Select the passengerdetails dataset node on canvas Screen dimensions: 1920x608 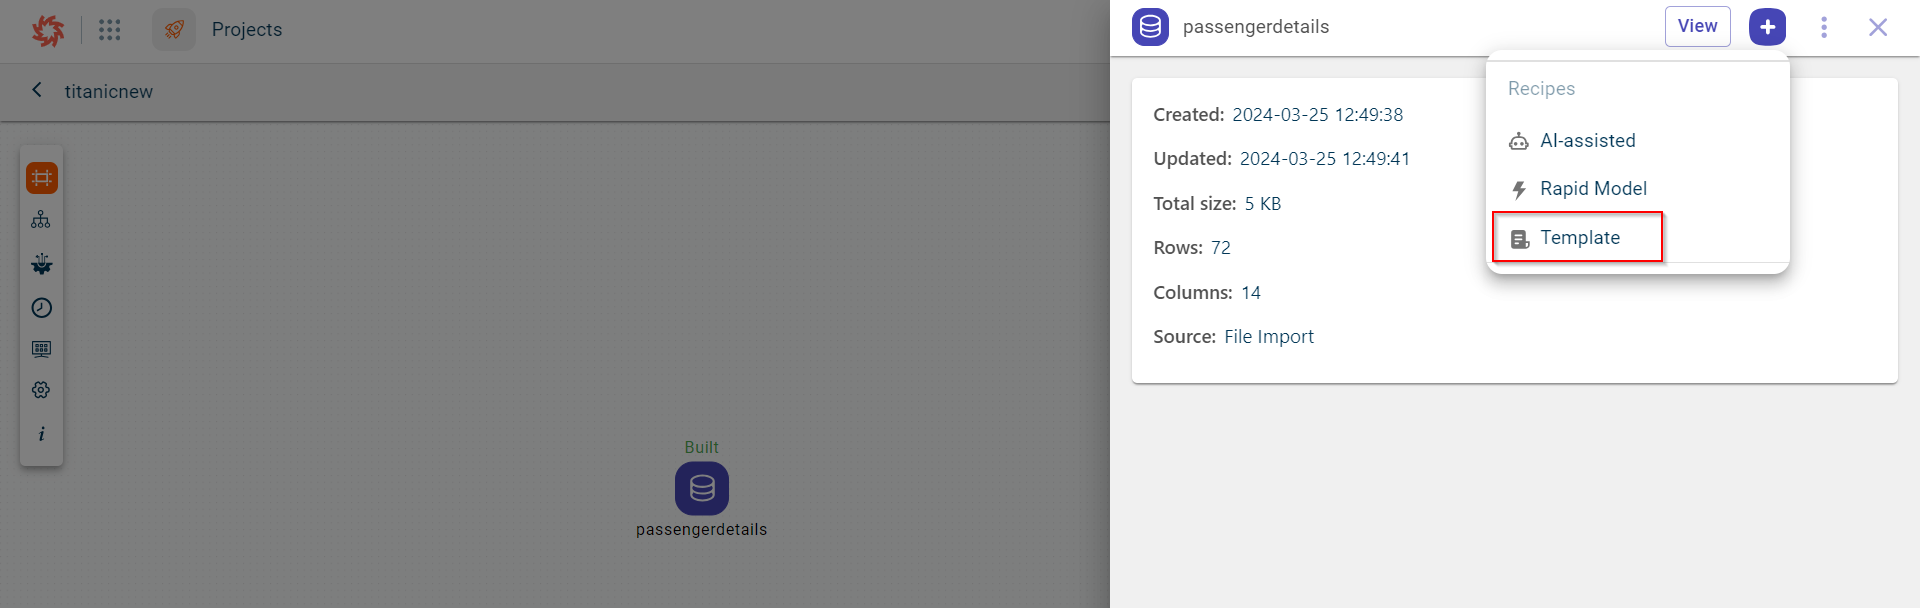[x=702, y=488]
